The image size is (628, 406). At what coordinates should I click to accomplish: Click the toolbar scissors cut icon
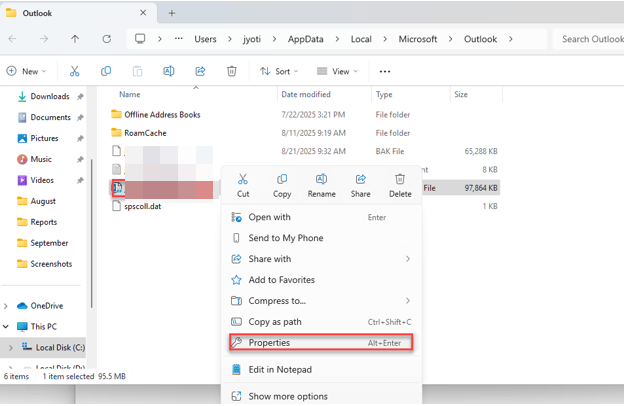[74, 72]
